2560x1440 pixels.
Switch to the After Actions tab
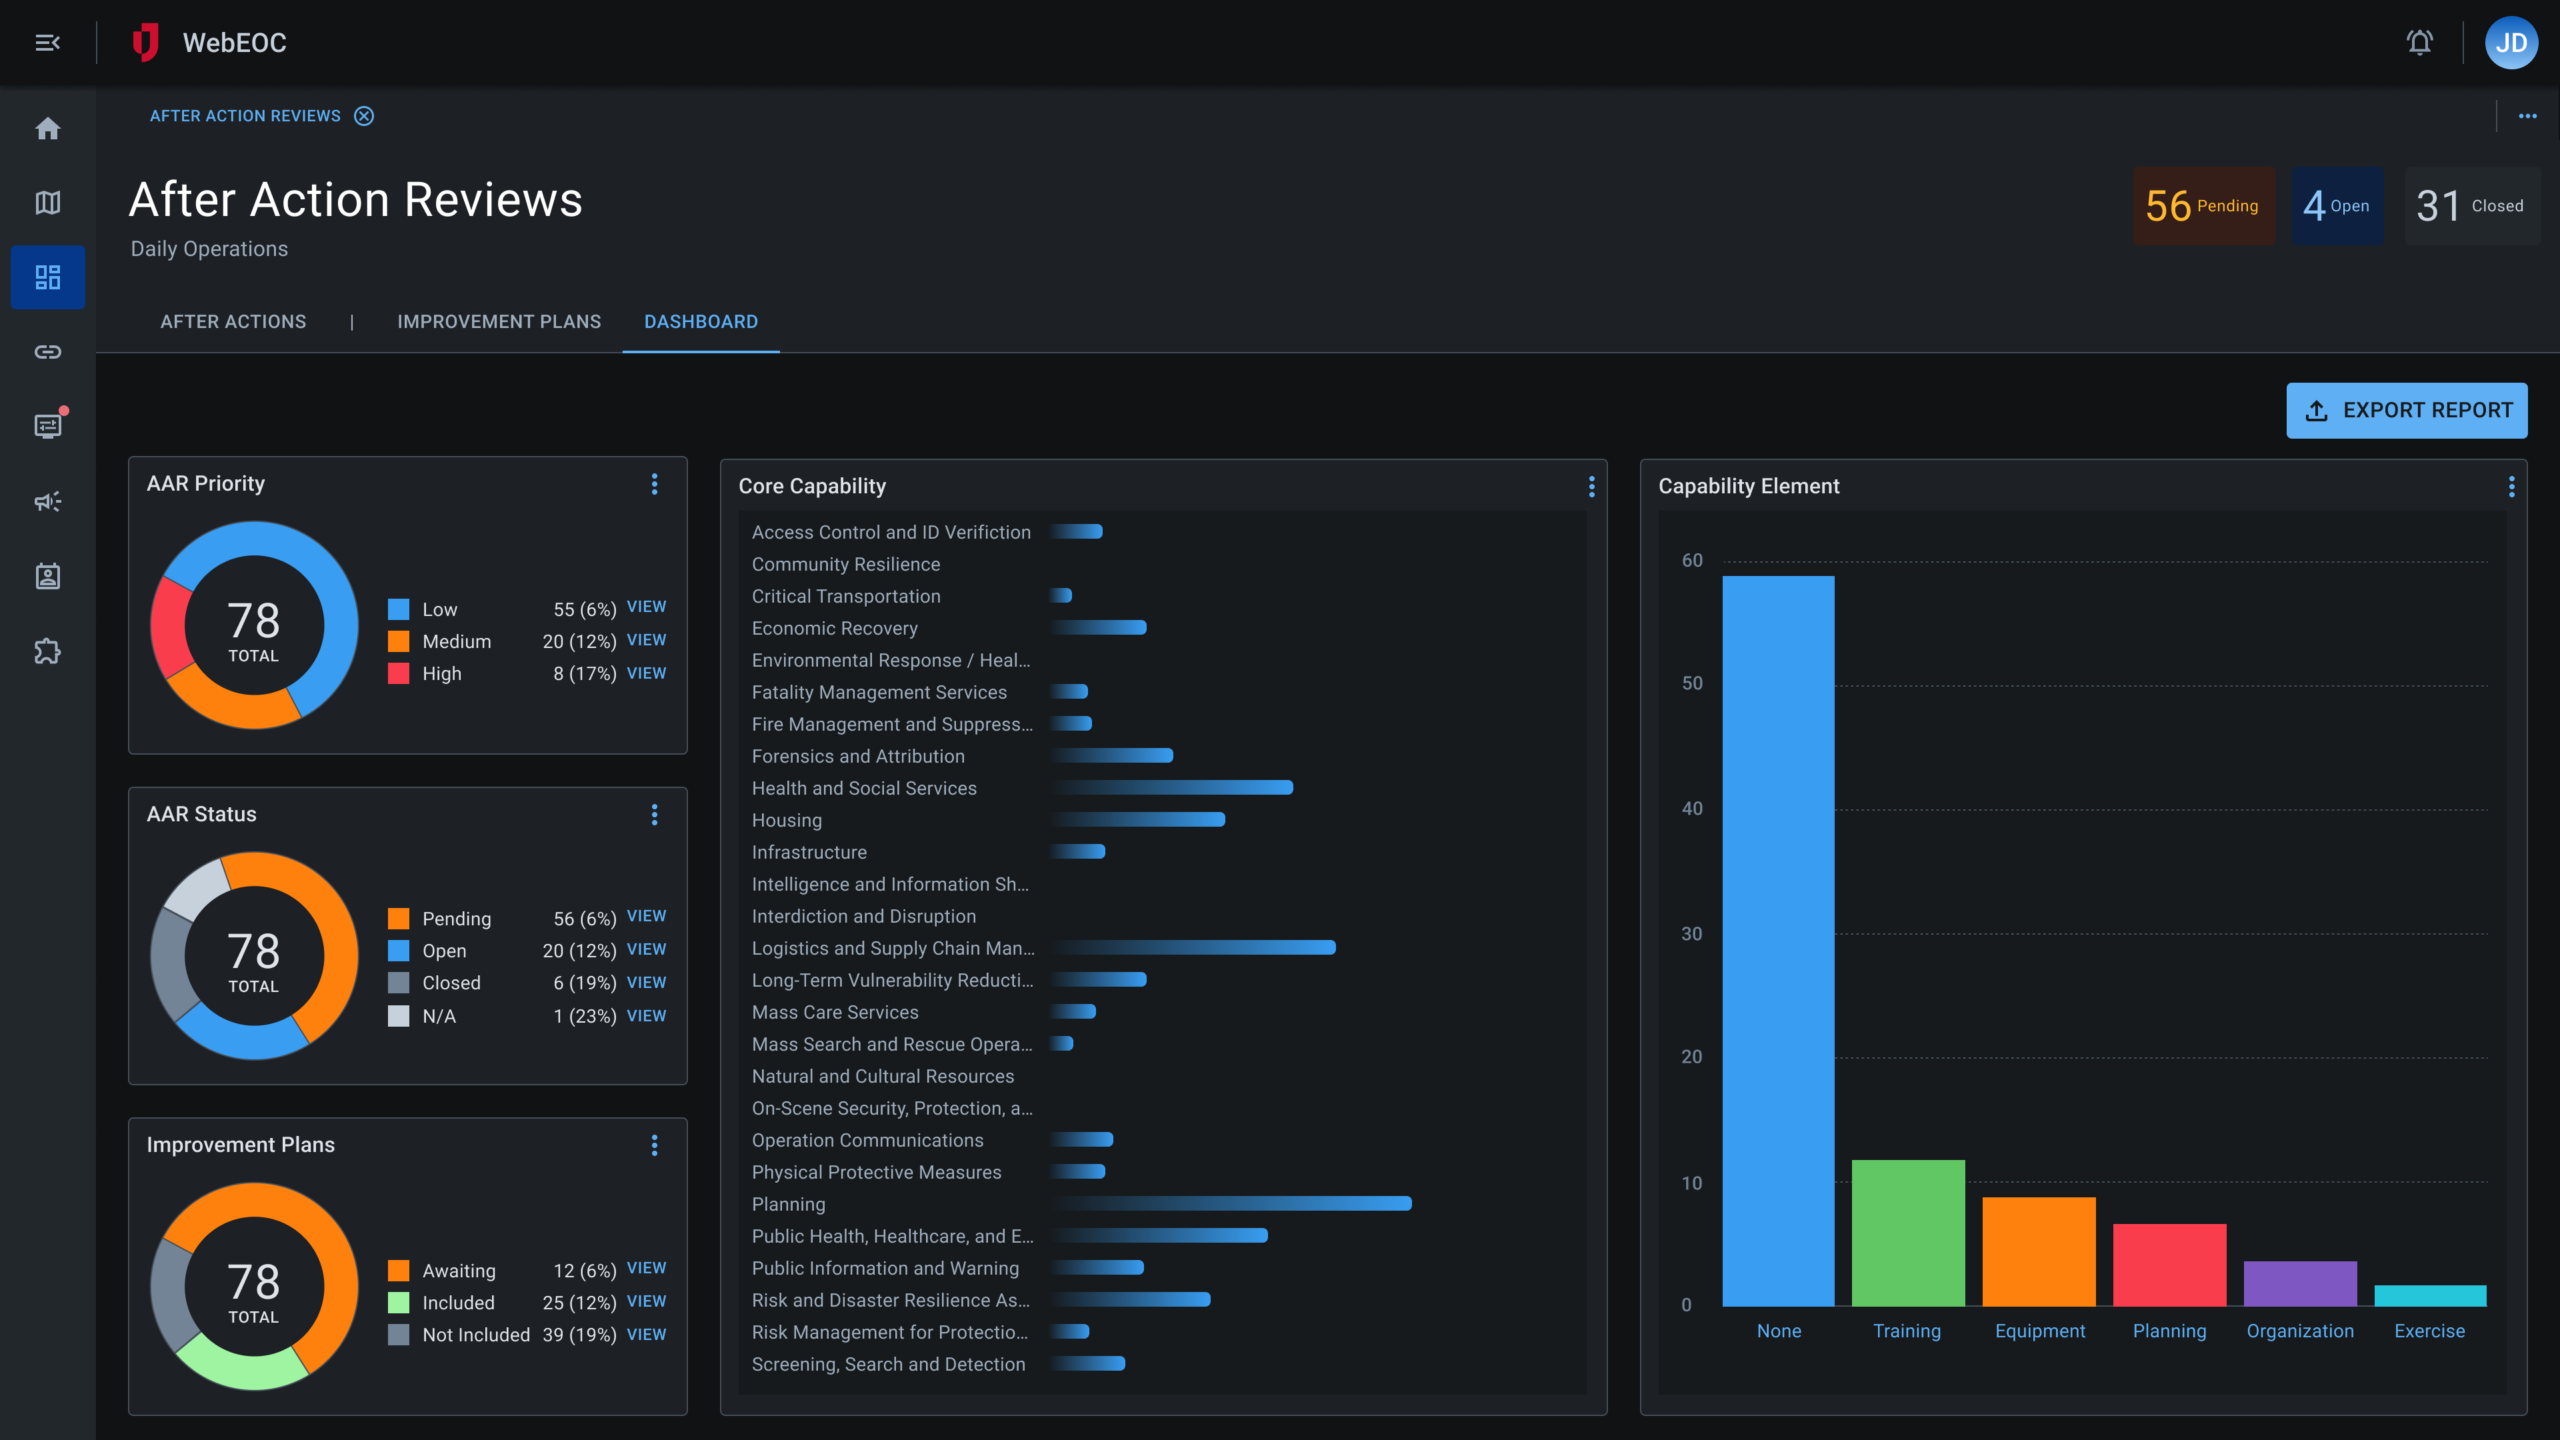click(233, 322)
